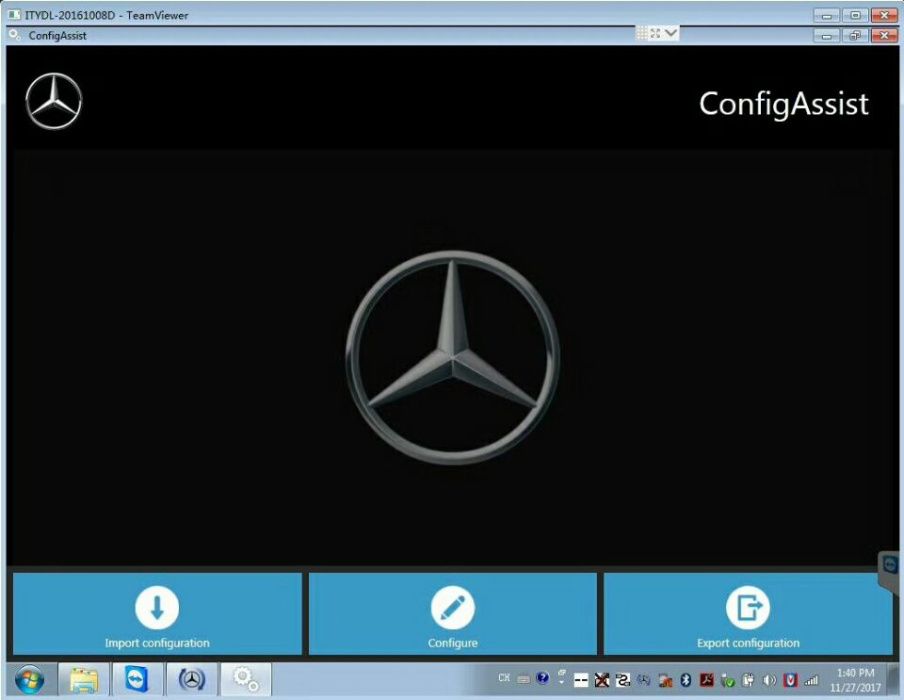904x700 pixels.
Task: Click the ConfigAssist heading text
Action: click(784, 104)
